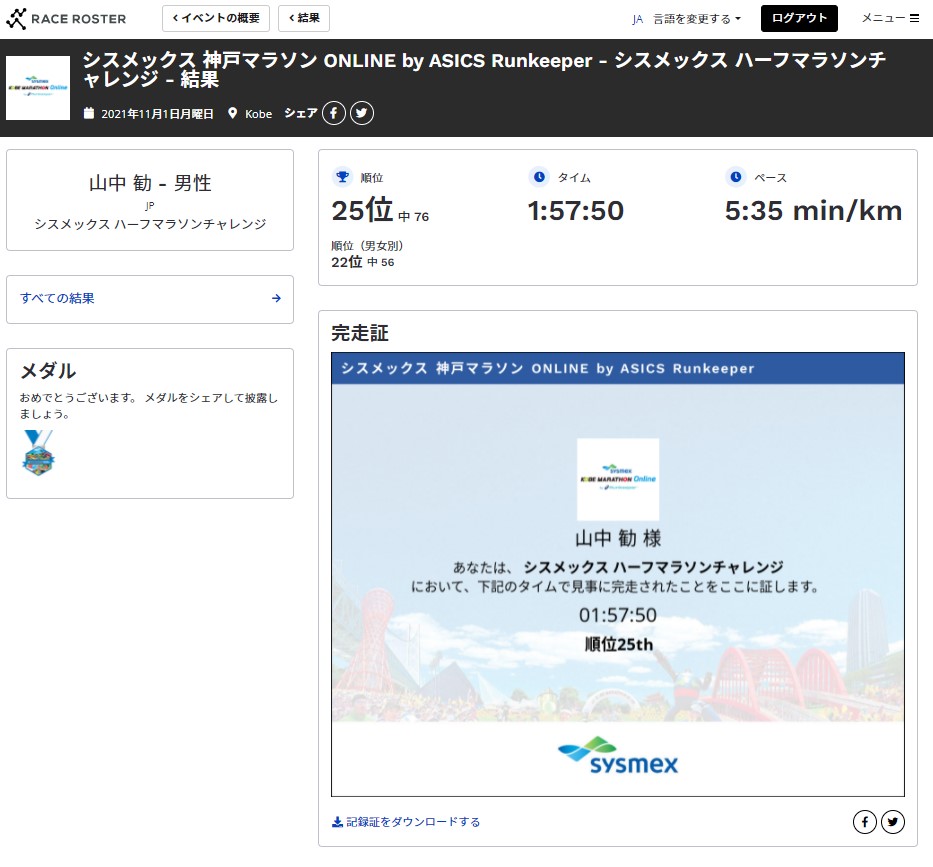Click the sysmex logo on certificate
This screenshot has height=867, width=933.
(x=618, y=756)
